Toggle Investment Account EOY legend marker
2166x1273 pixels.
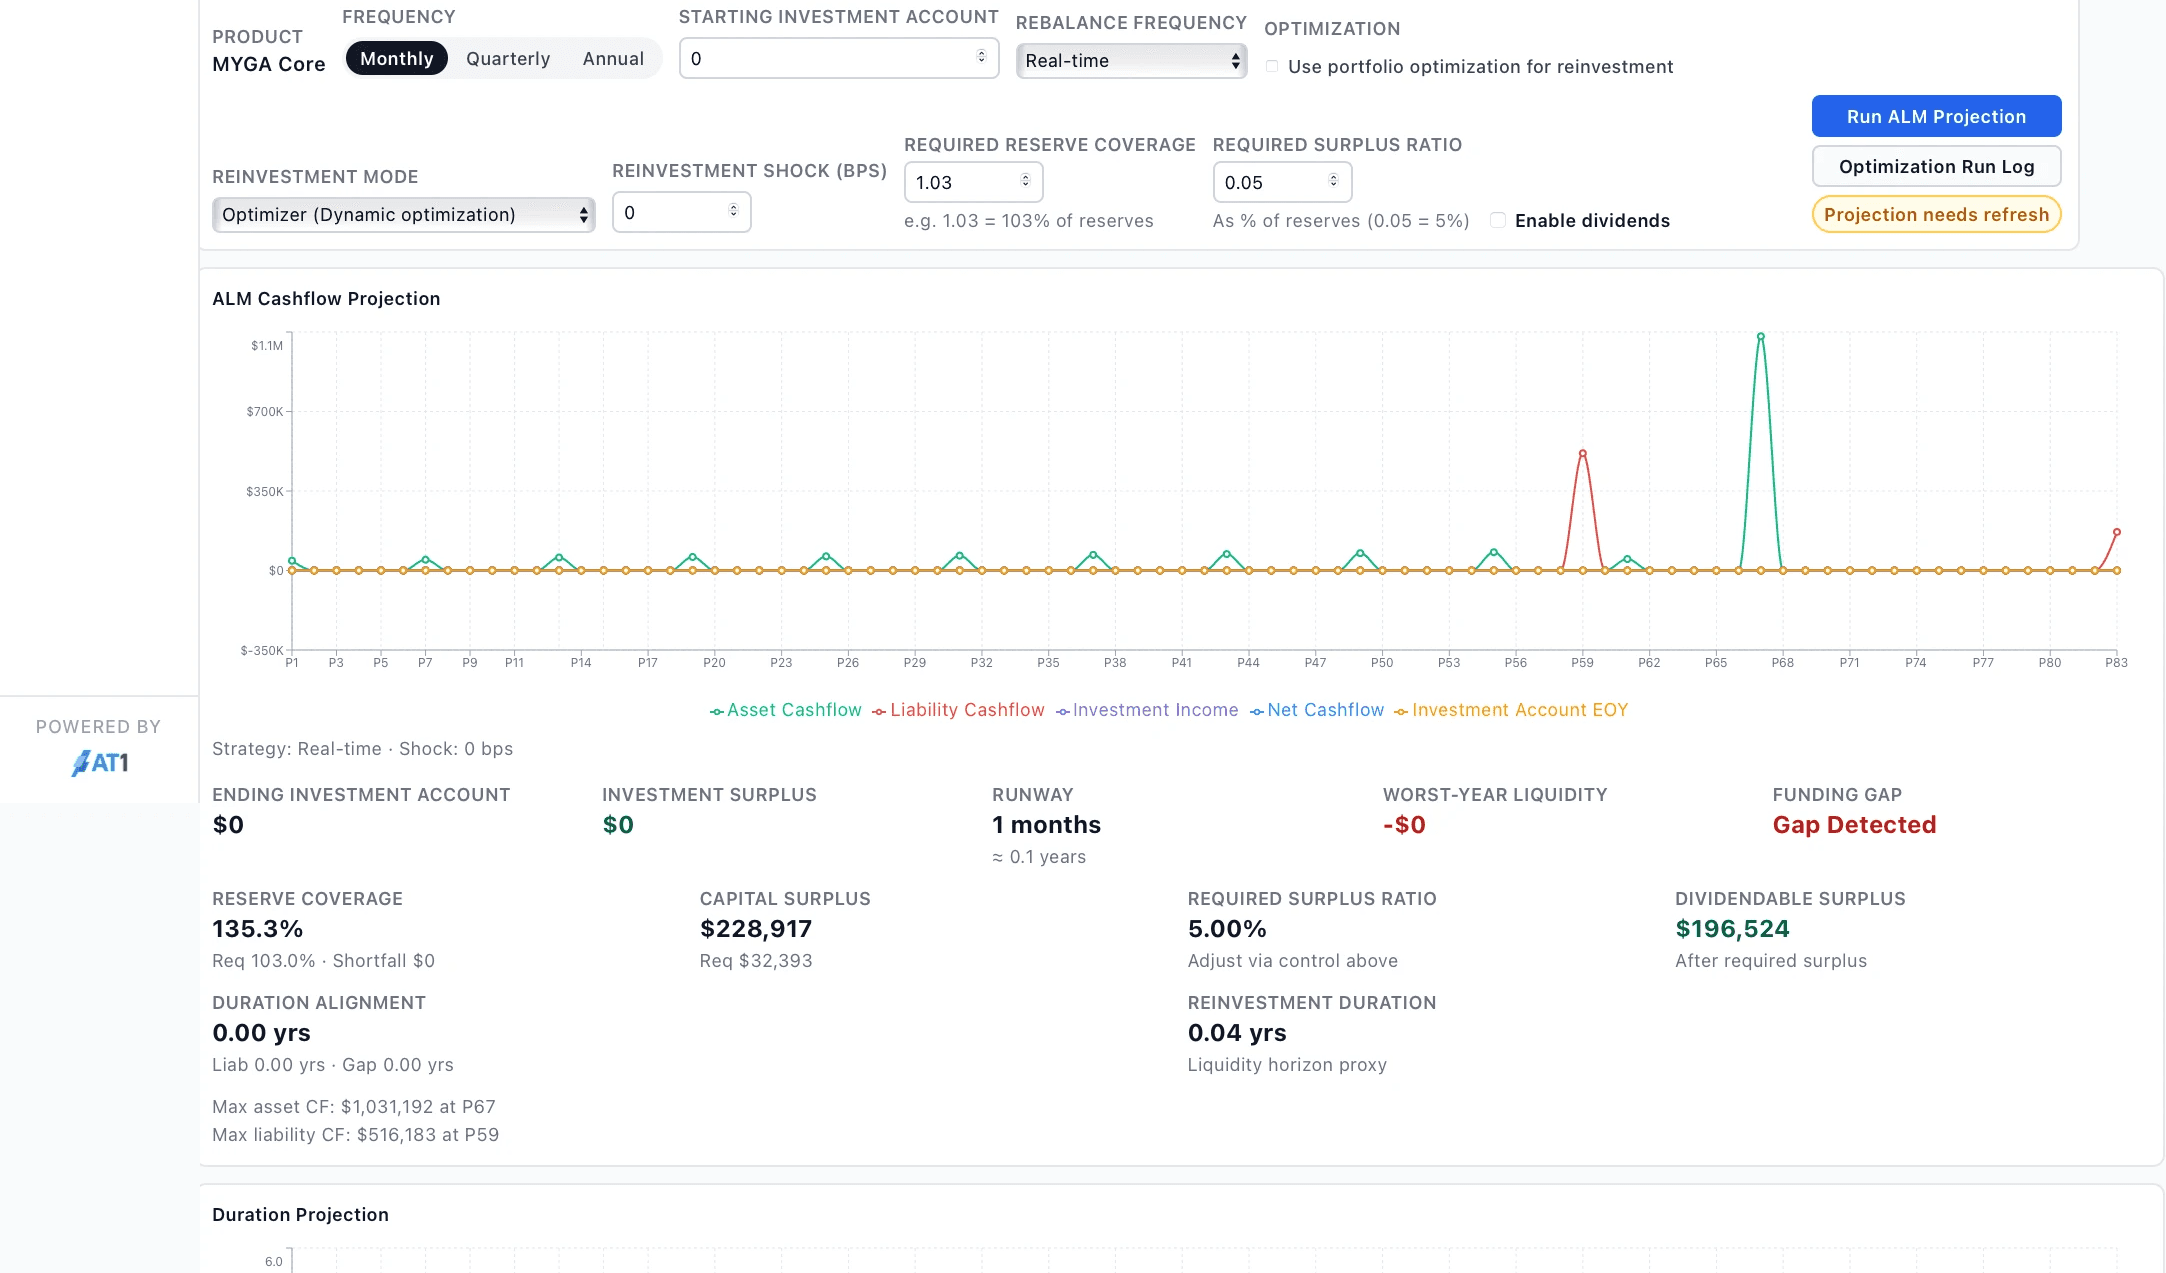click(1401, 711)
